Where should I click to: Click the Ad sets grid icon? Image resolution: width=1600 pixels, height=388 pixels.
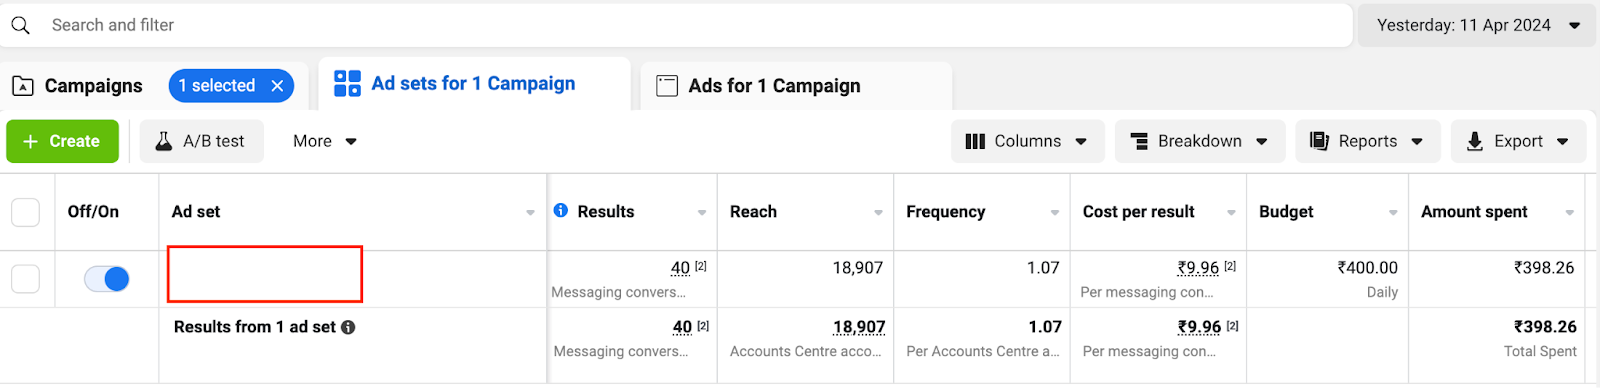point(347,84)
